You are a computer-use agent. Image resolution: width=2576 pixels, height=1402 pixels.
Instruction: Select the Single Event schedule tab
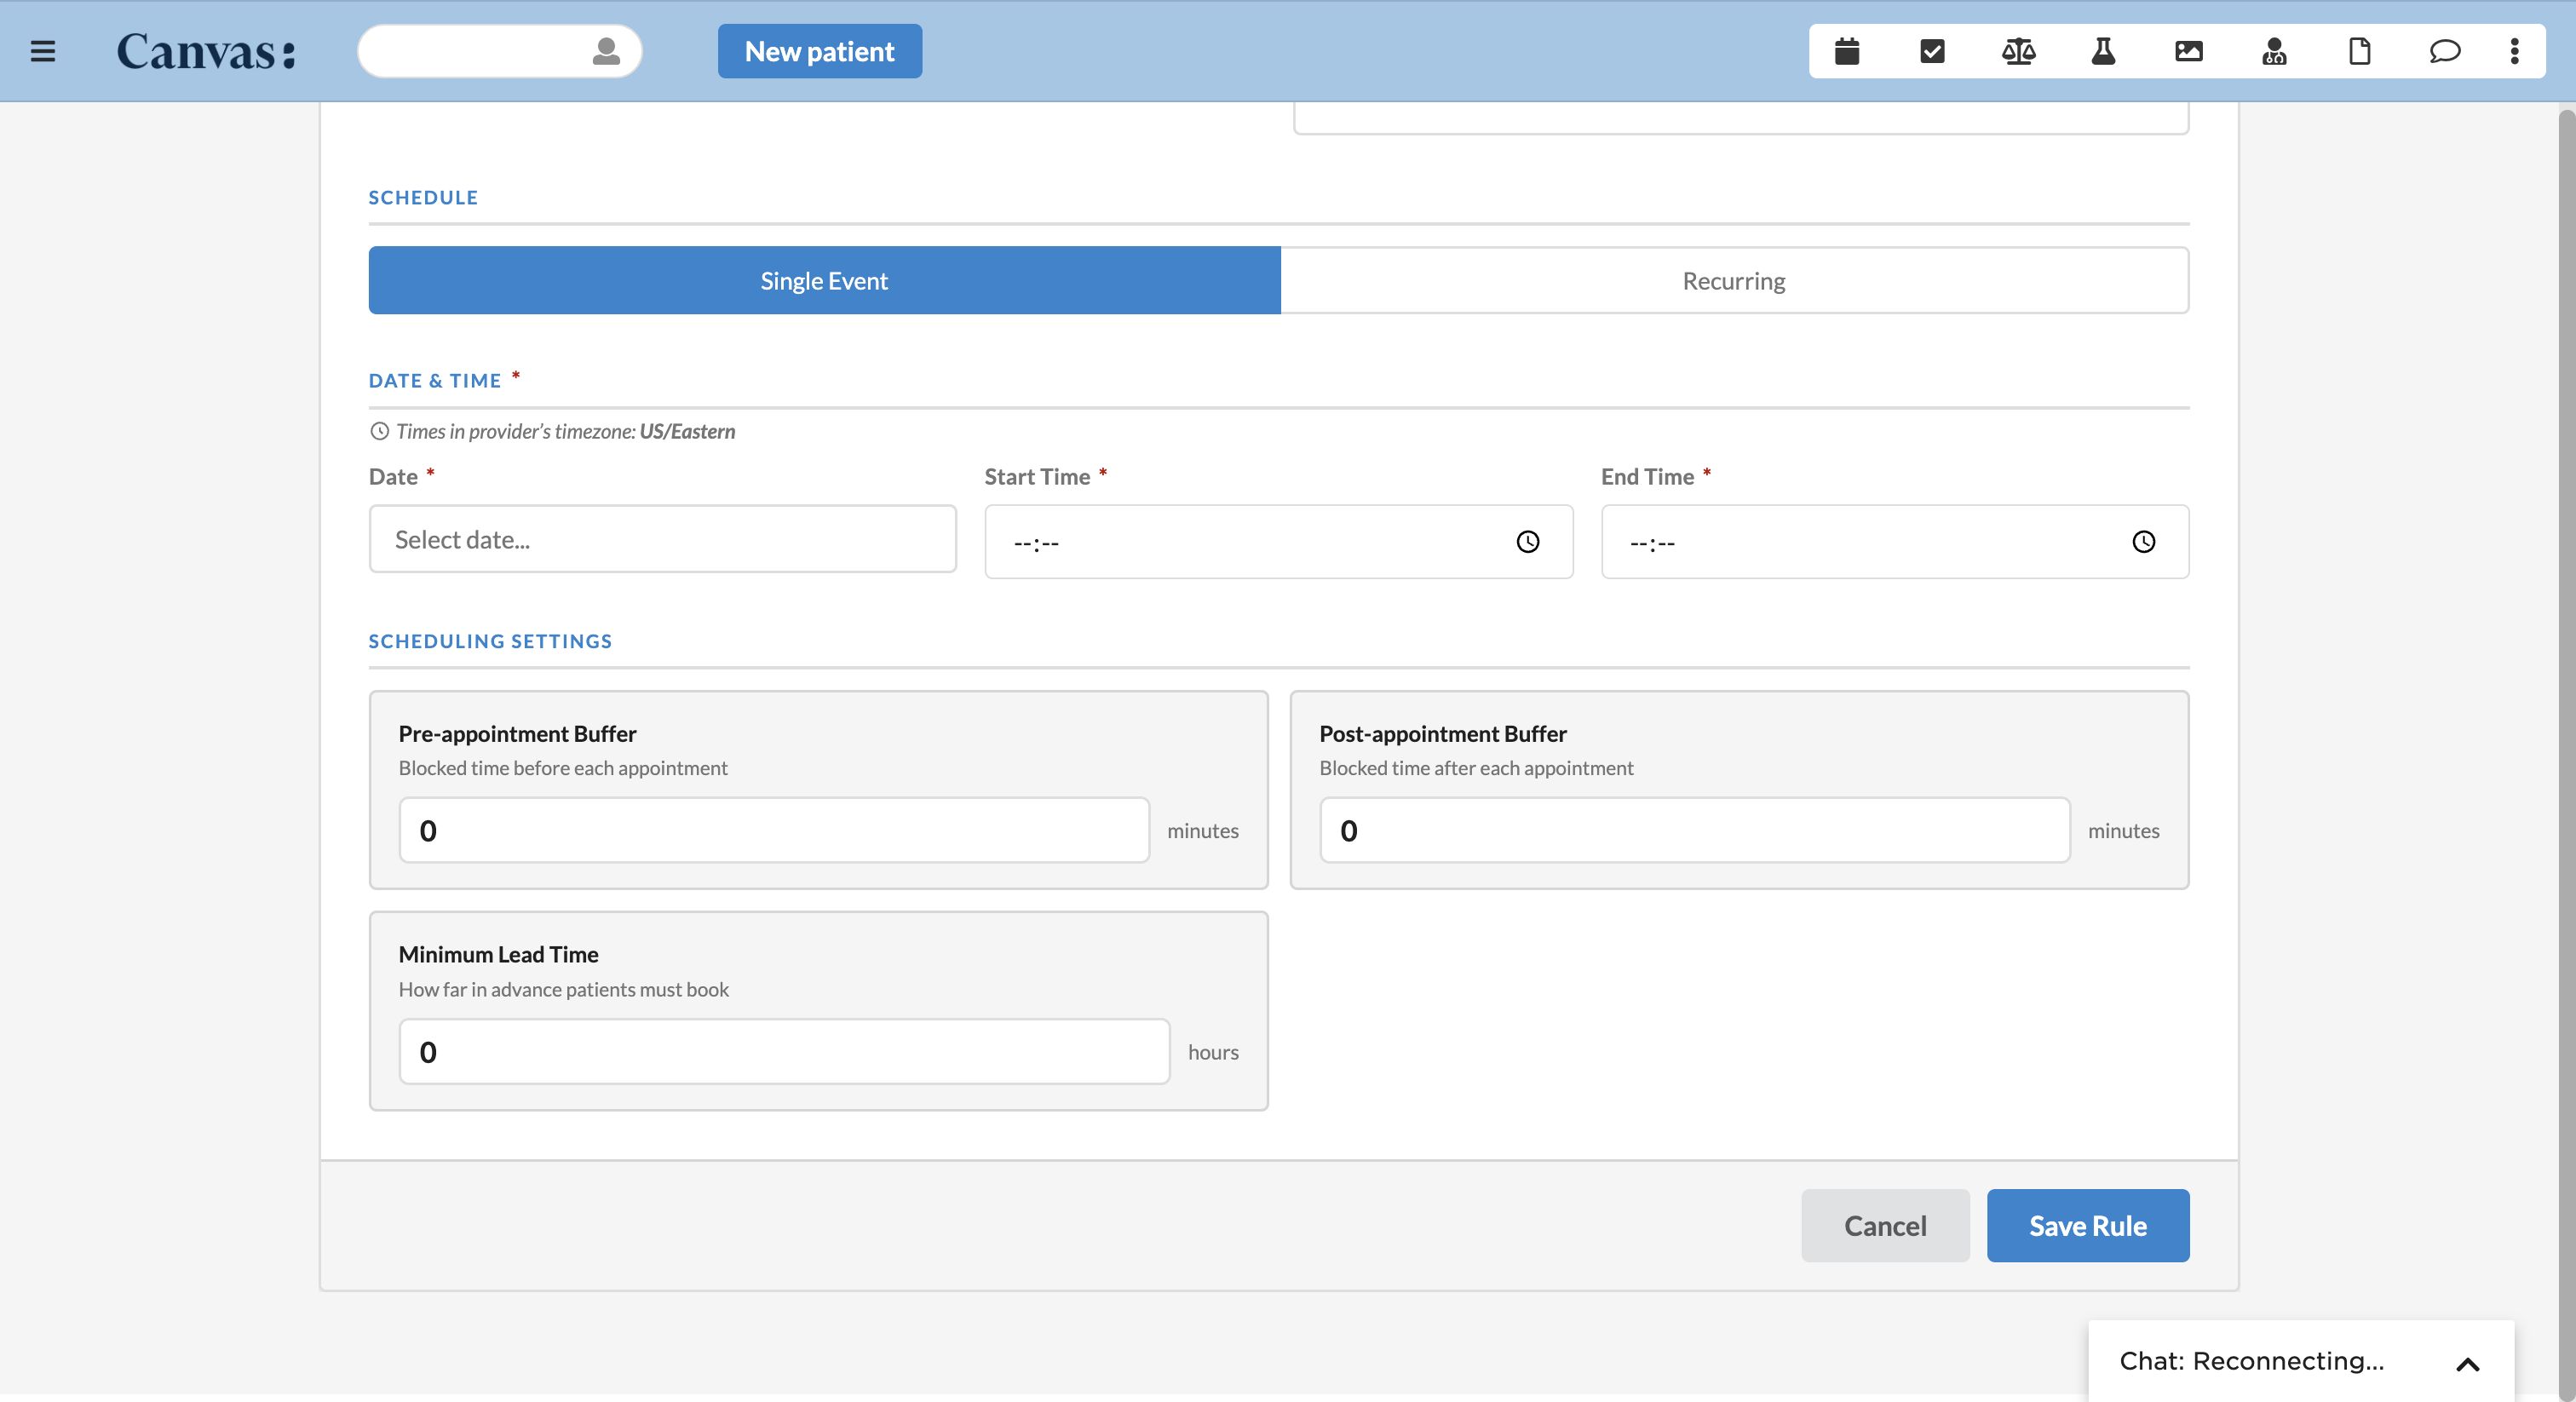click(x=824, y=280)
